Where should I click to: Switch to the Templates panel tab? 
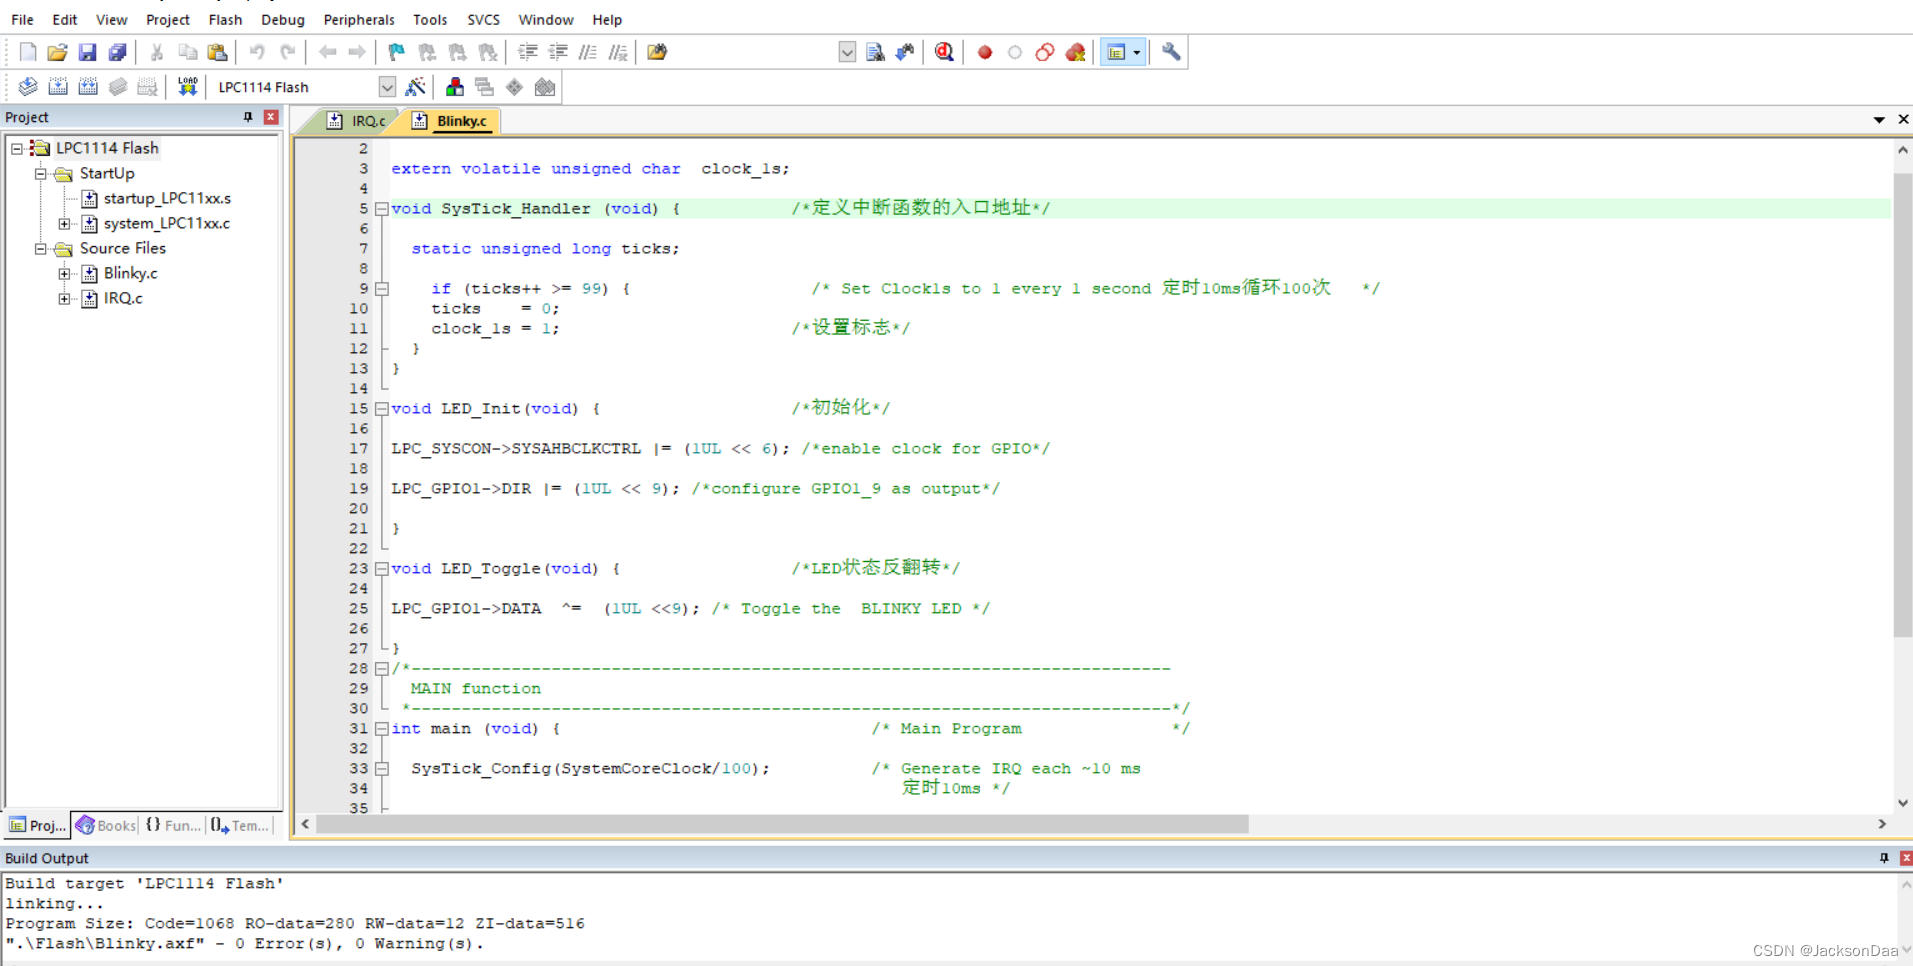(x=240, y=825)
